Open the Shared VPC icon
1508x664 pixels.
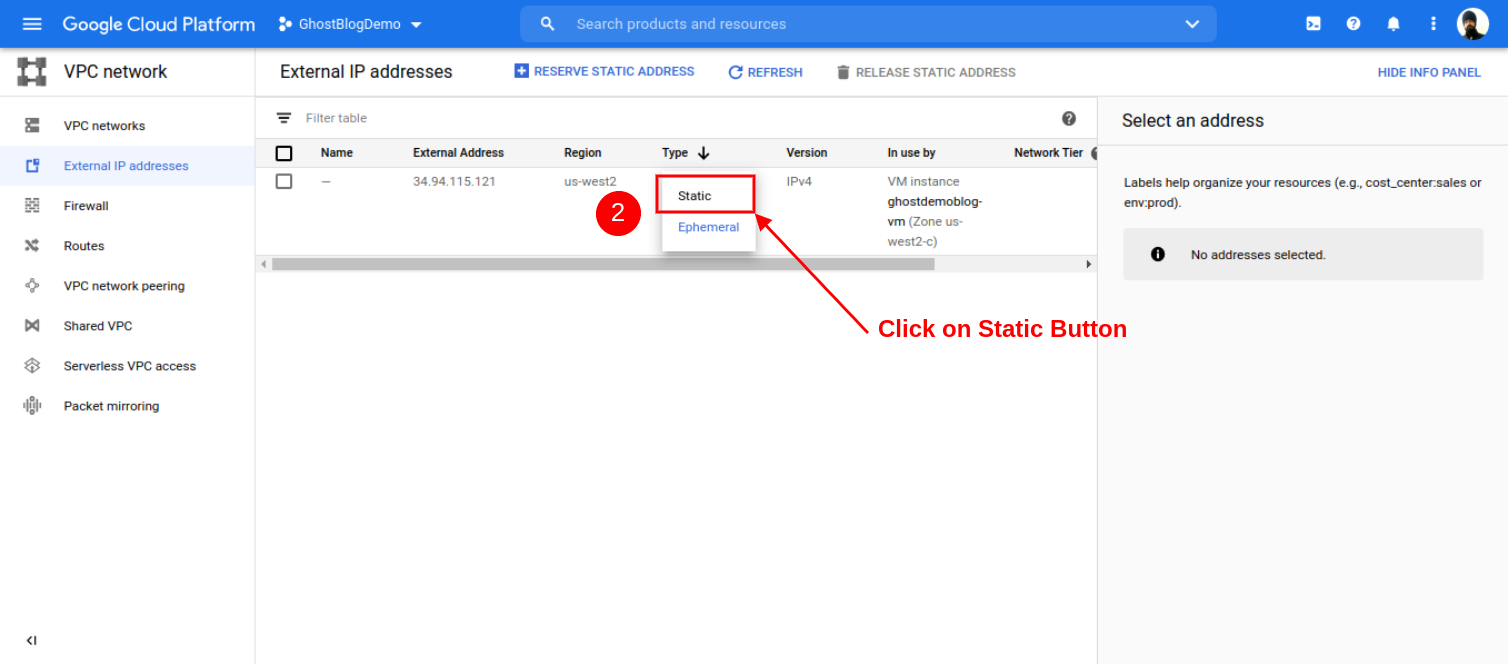coord(31,325)
